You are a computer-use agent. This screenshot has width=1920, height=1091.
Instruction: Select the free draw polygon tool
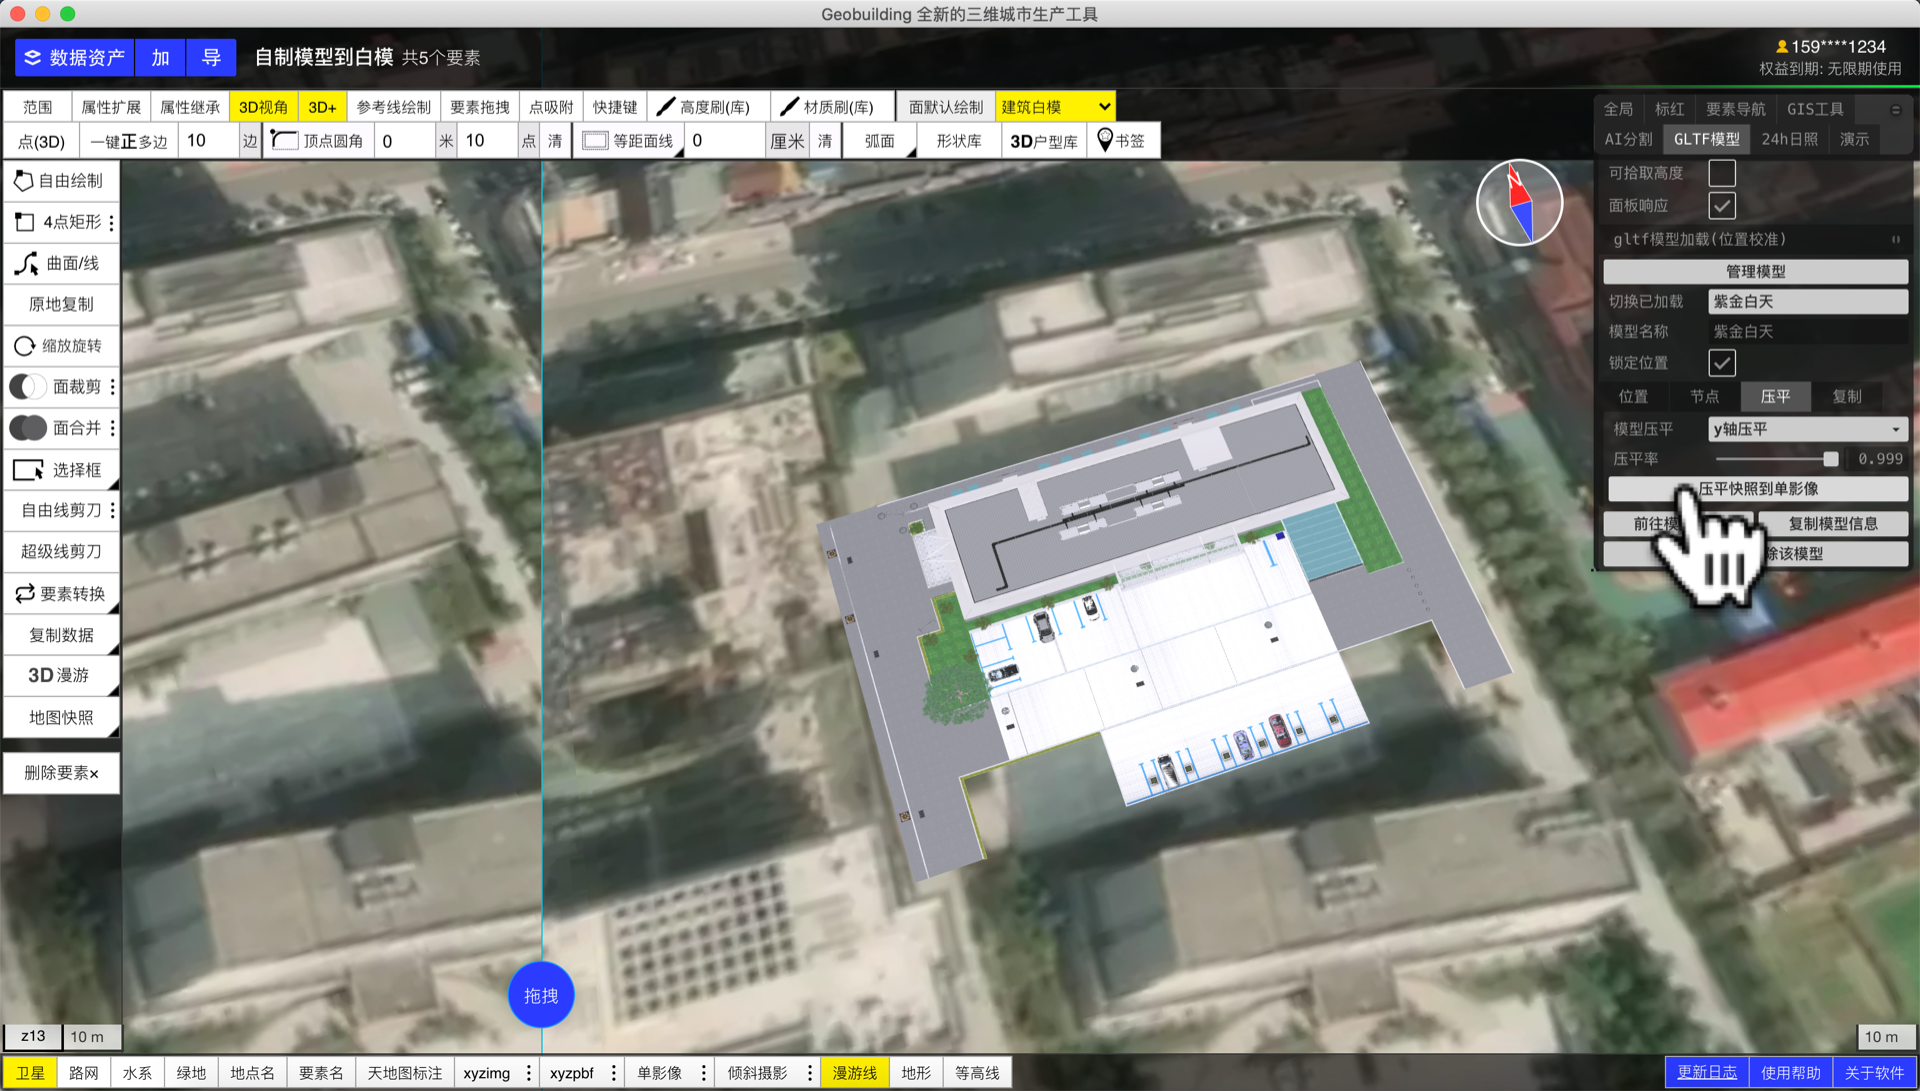point(61,181)
